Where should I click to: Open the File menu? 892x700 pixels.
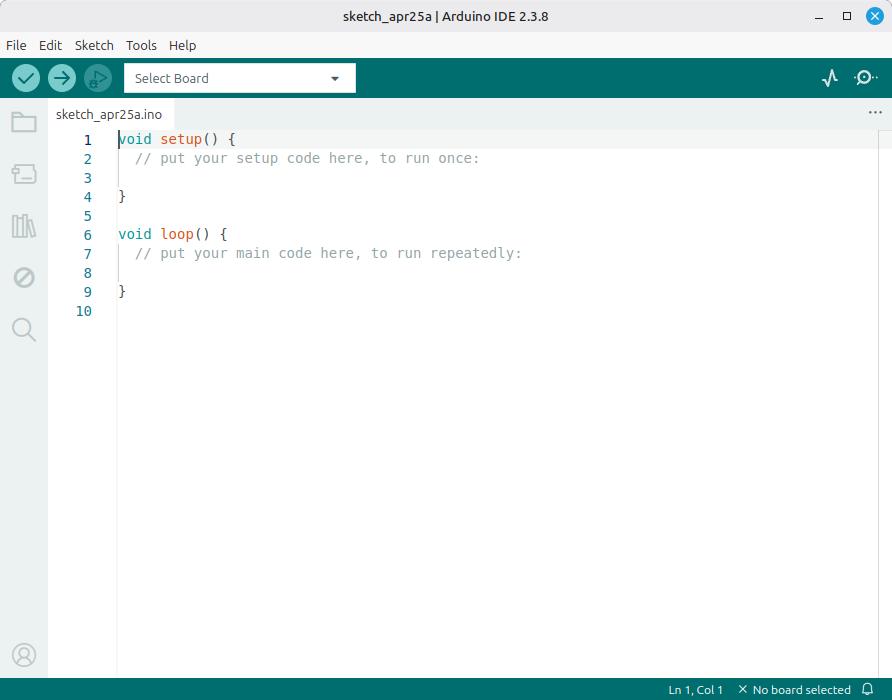point(16,45)
